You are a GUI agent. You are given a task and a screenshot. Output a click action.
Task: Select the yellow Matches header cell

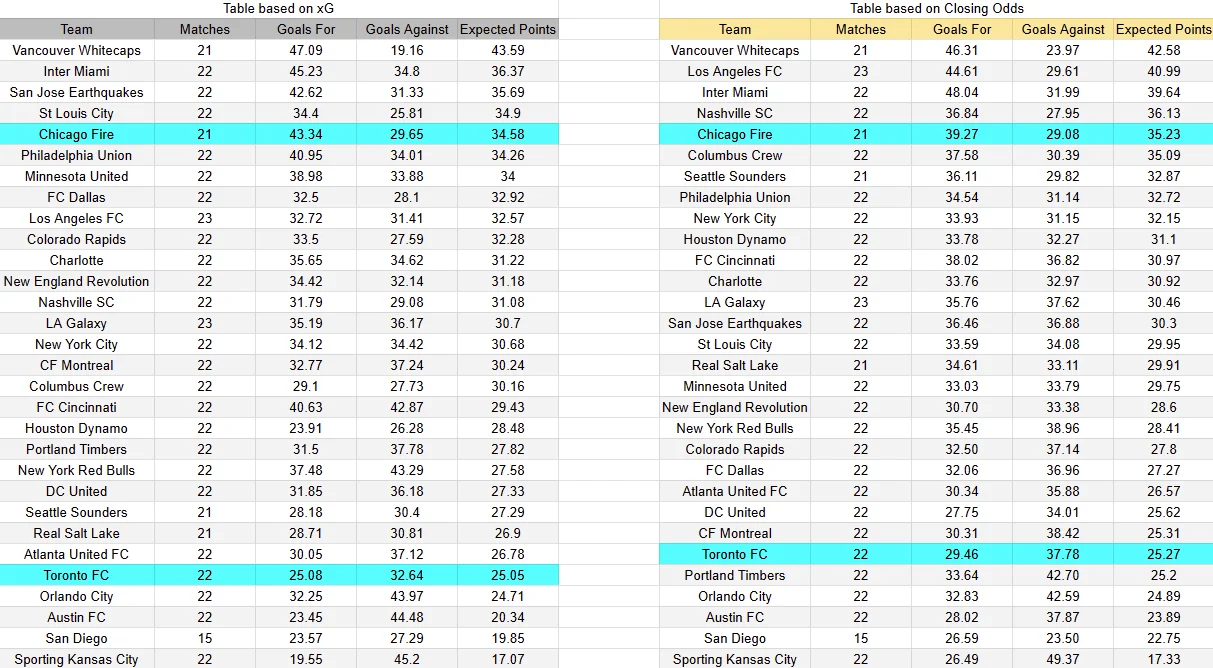tap(861, 29)
